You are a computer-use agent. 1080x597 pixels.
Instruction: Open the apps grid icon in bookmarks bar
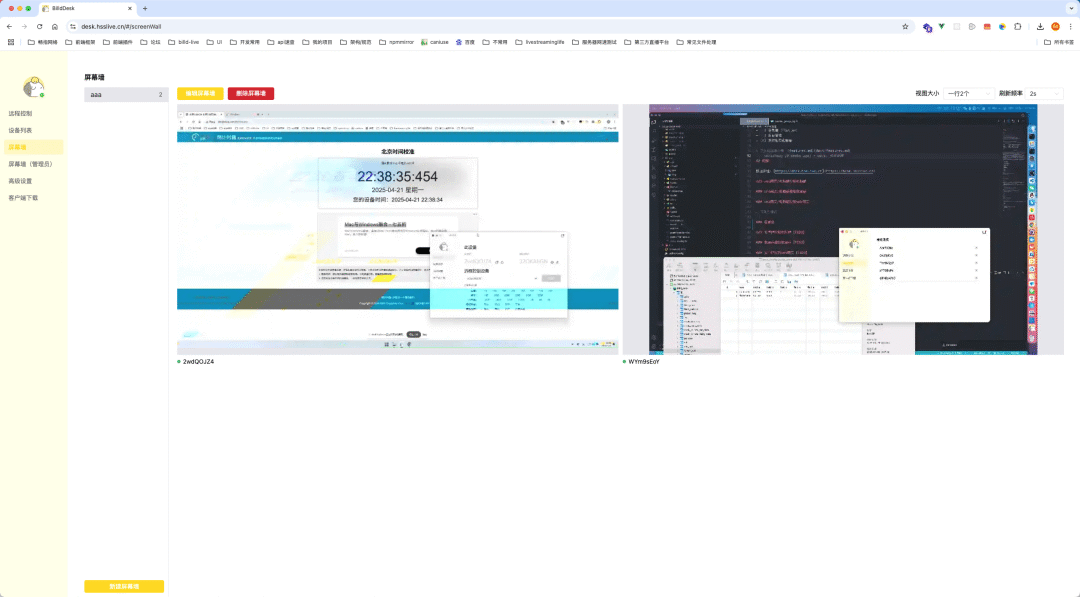point(11,42)
